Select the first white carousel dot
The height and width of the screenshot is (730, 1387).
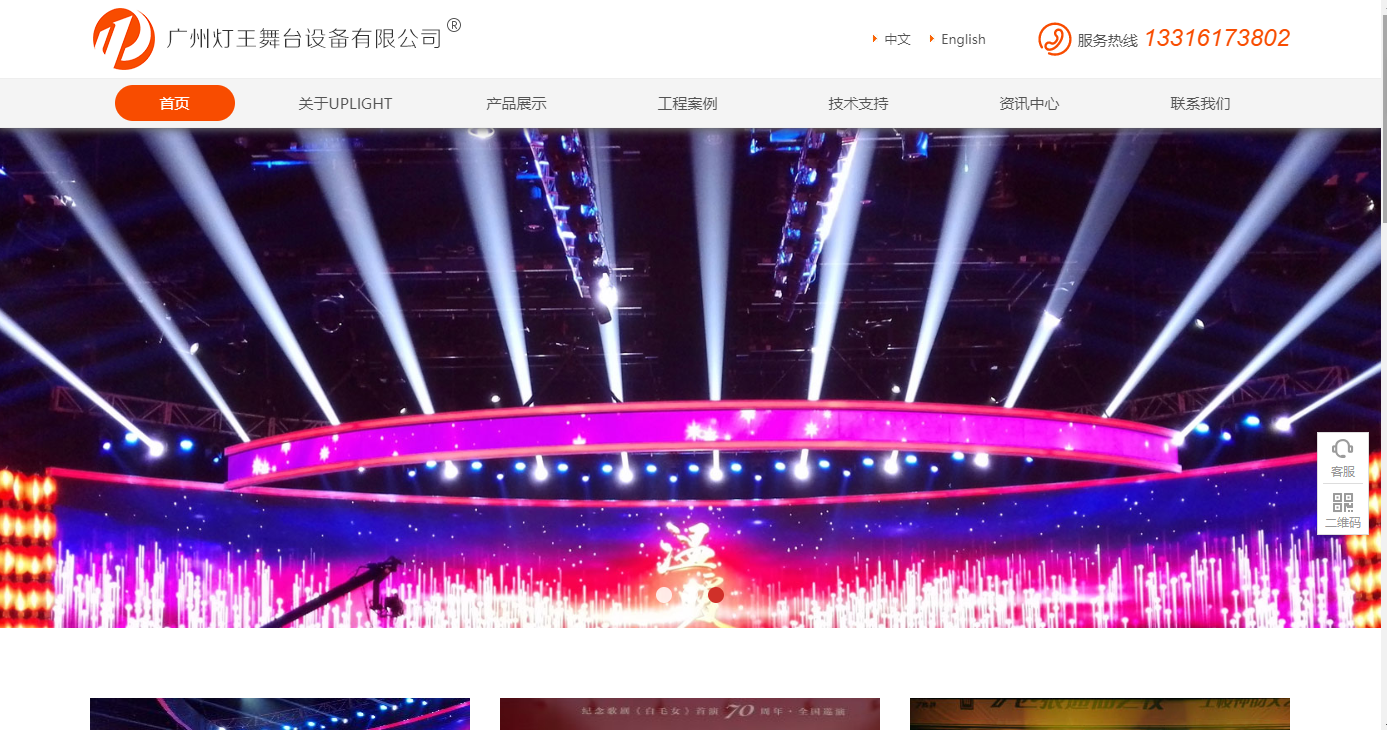point(664,595)
